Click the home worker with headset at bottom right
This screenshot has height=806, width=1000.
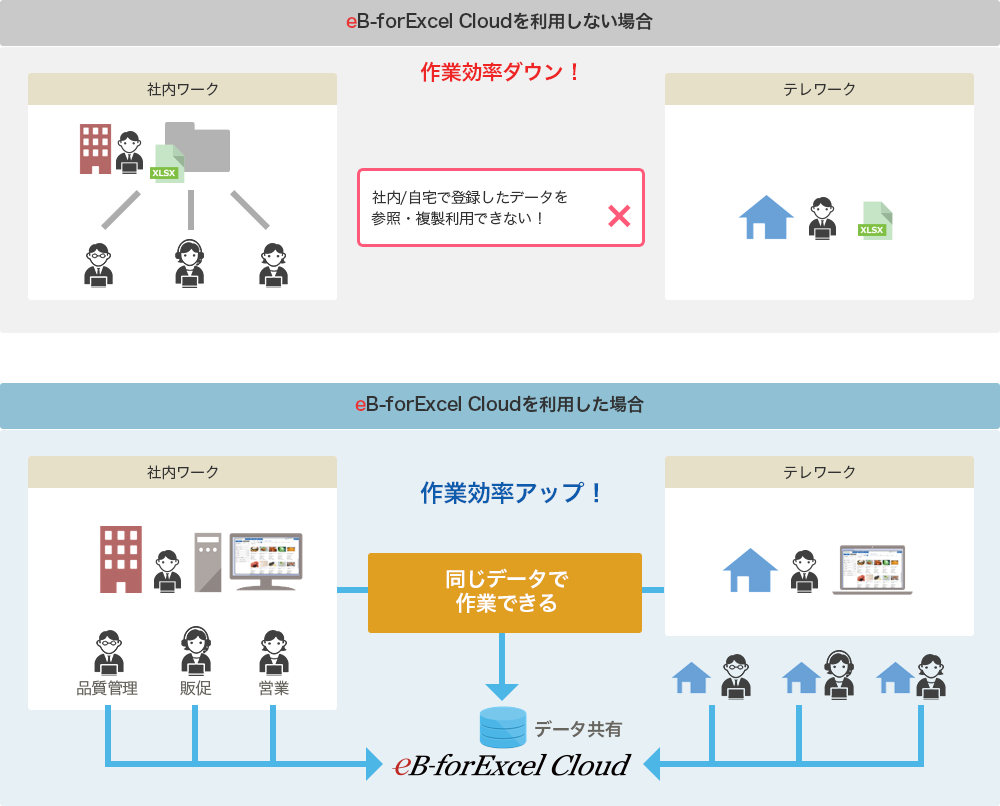[839, 675]
